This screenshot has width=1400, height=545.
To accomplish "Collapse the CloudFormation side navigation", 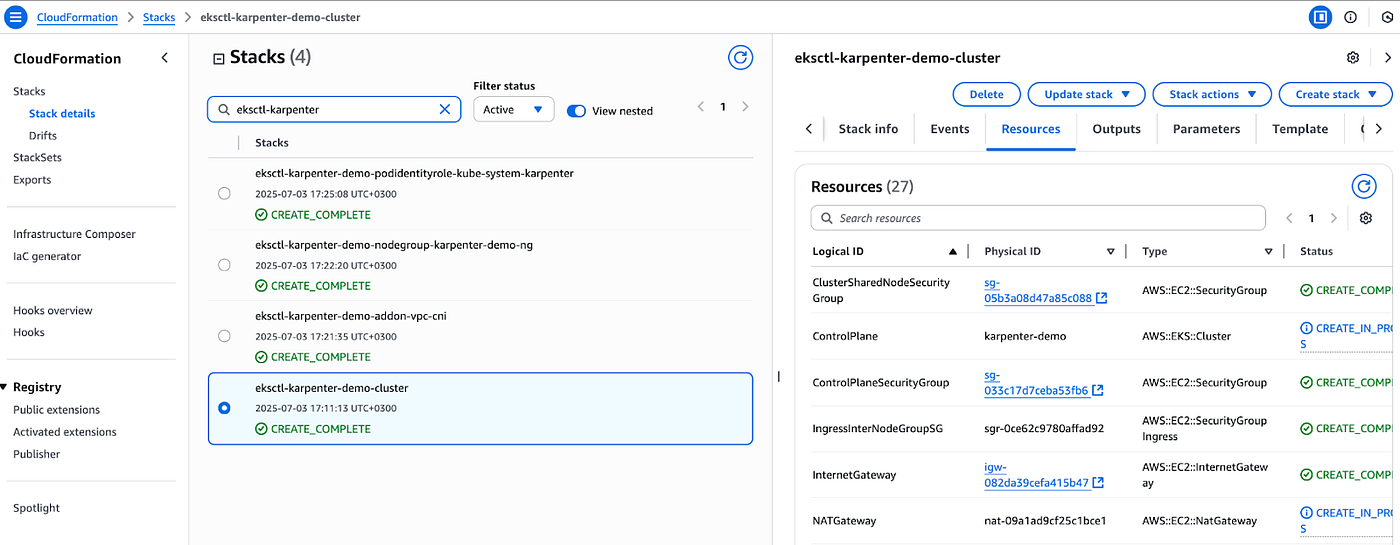I will [x=165, y=58].
